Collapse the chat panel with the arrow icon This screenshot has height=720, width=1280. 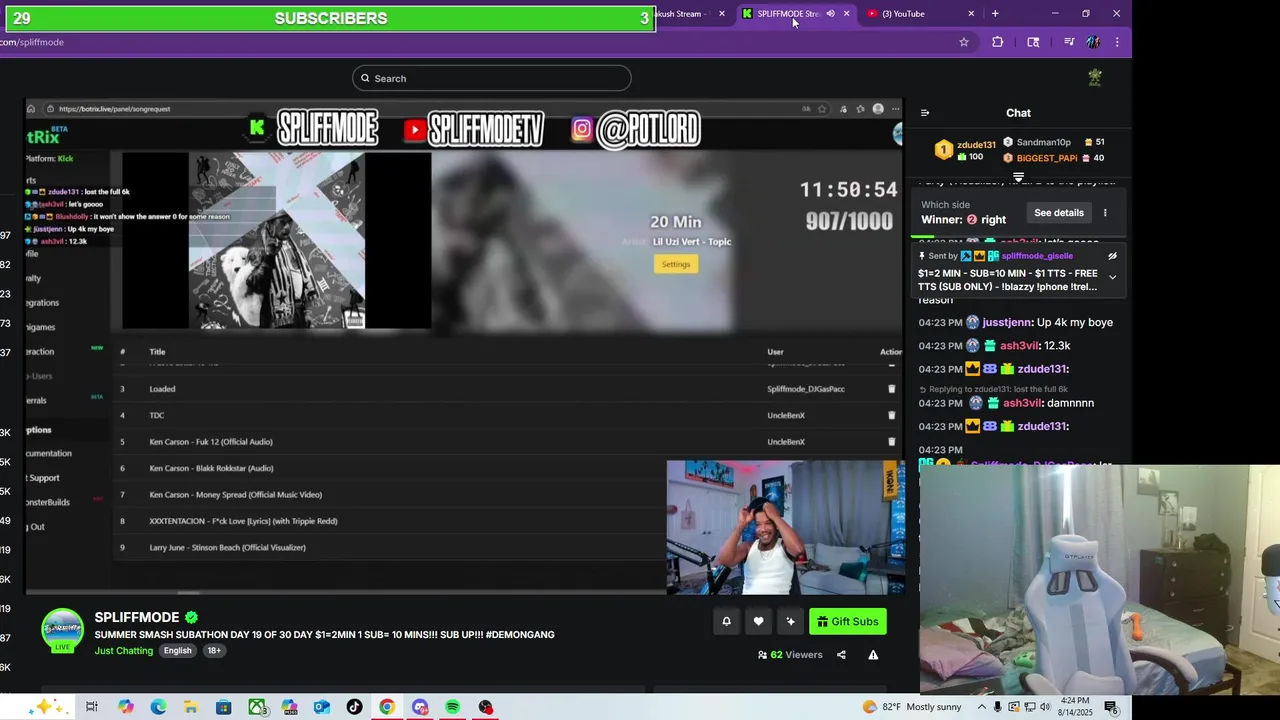(x=925, y=113)
